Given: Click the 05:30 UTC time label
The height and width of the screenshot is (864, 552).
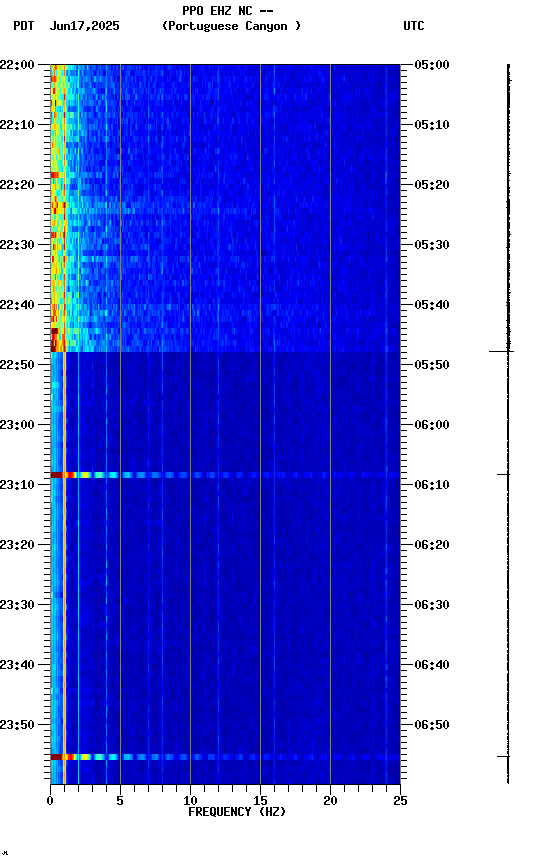Looking at the screenshot, I should coord(432,245).
